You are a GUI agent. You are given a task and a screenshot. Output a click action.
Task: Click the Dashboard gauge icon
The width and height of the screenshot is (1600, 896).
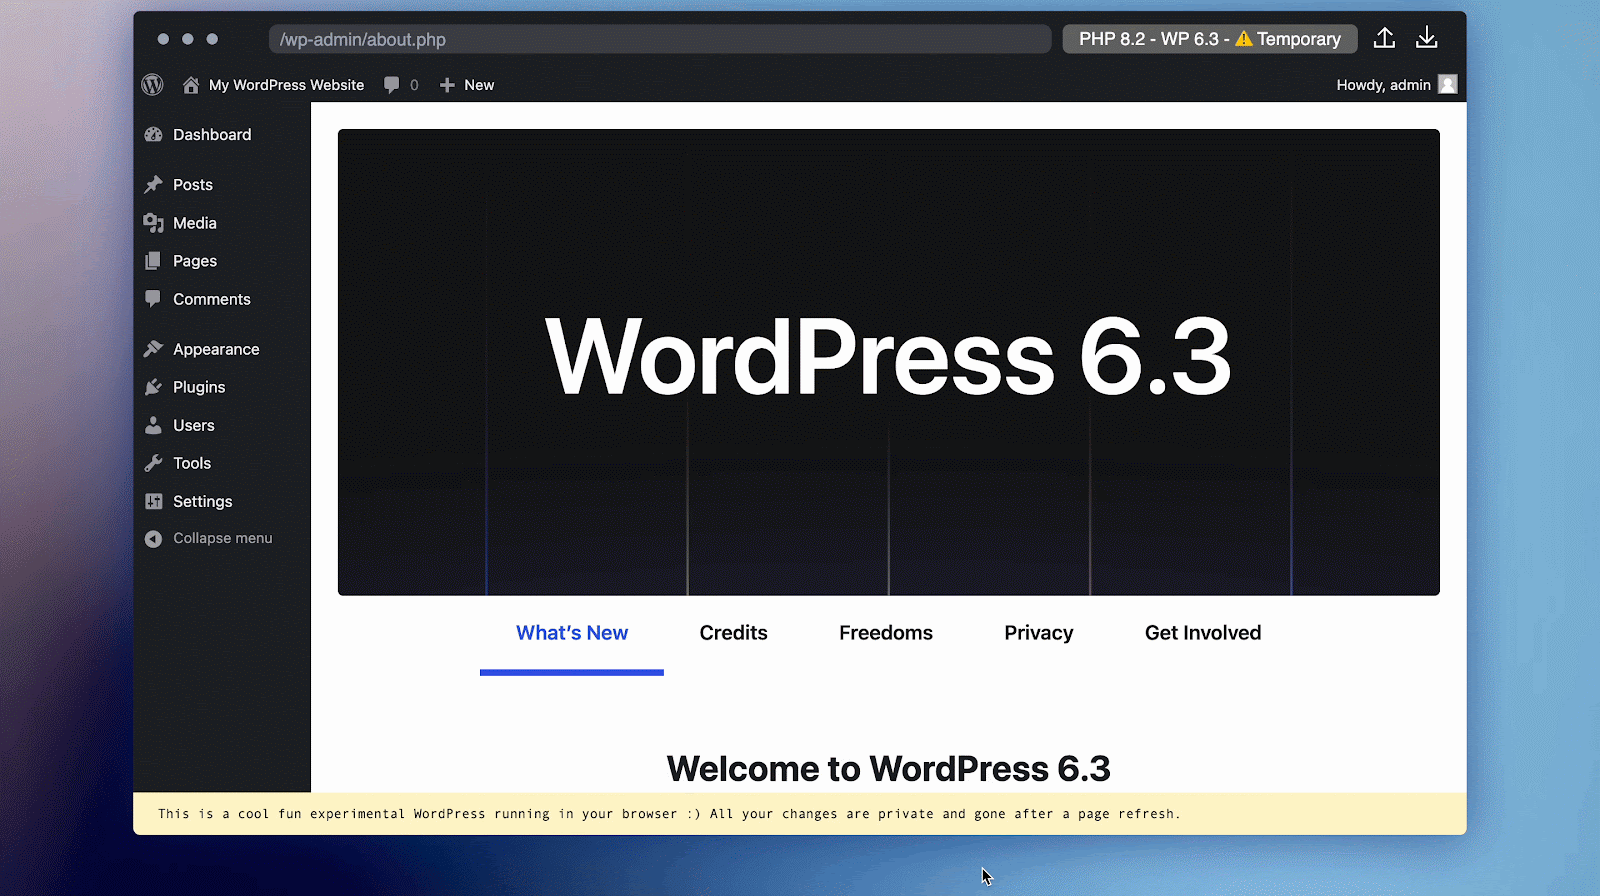pyautogui.click(x=153, y=135)
